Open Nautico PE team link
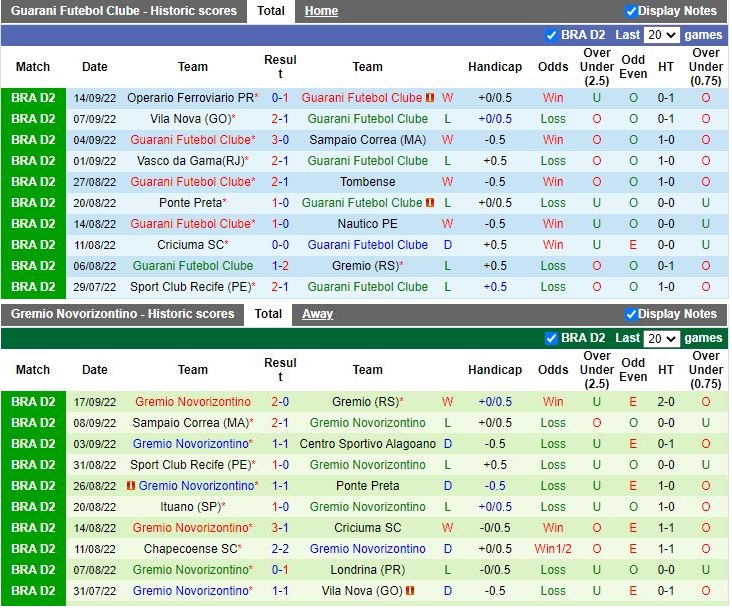 click(x=367, y=224)
